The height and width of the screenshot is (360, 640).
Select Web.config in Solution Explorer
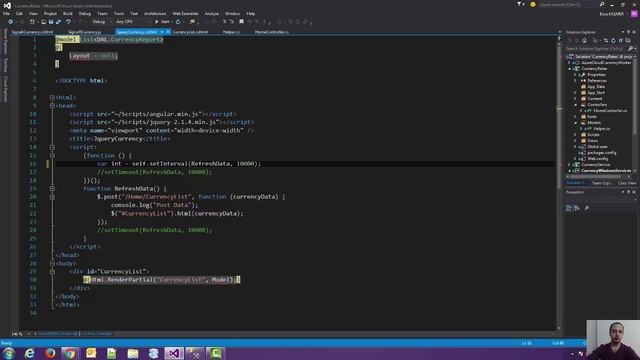pyautogui.click(x=598, y=158)
